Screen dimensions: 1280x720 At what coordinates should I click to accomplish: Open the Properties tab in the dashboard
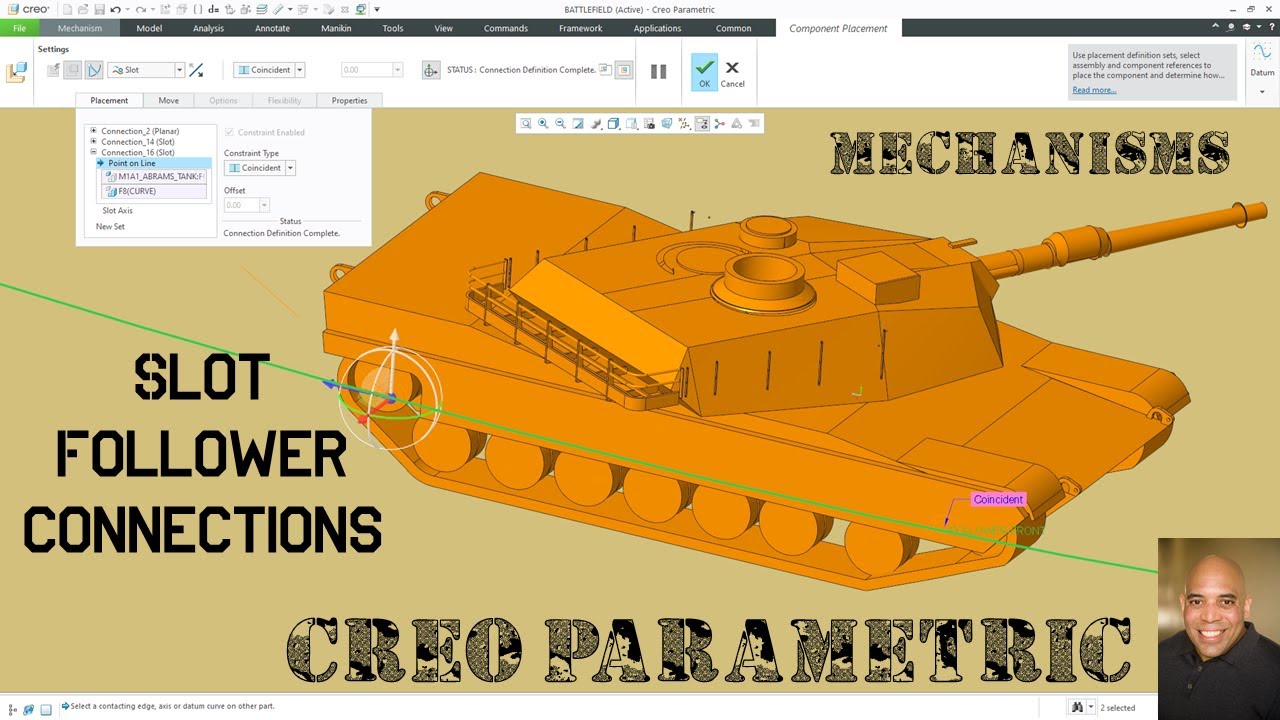[x=349, y=100]
